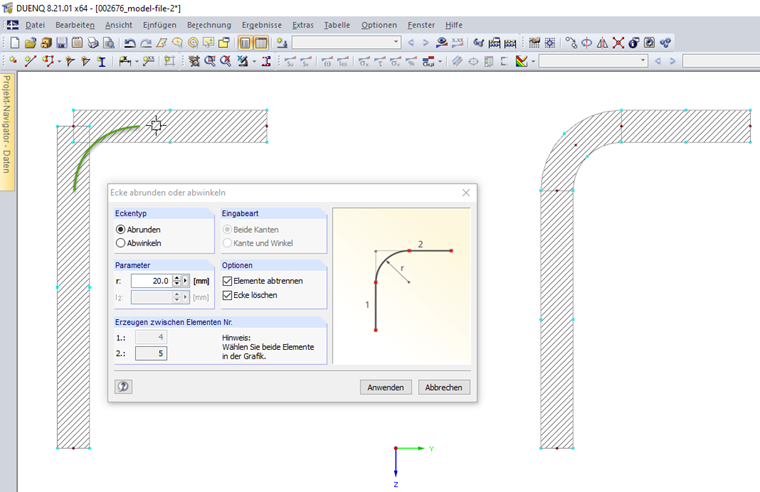Open the Projekt-Navigator Daten side tab
Screen dimensions: 760x492
point(7,131)
